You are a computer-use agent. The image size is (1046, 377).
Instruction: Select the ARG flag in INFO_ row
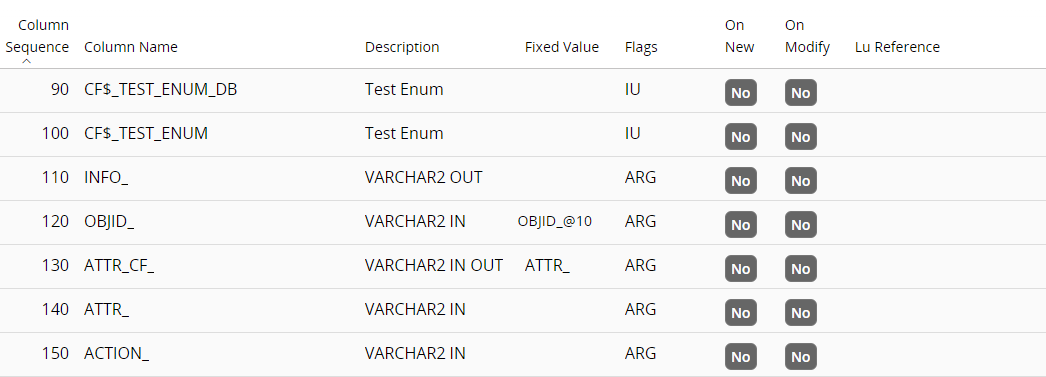point(640,177)
